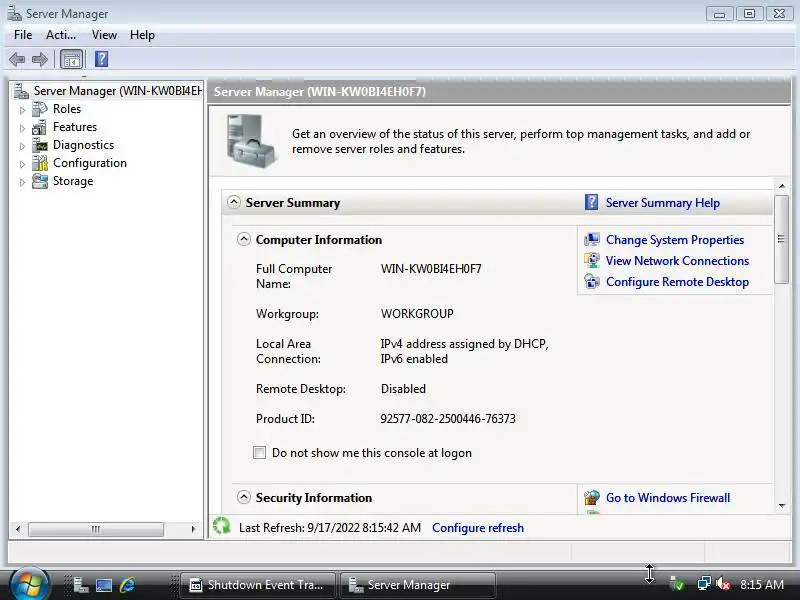
Task: Click the Server Manager root node icon
Action: tap(21, 91)
